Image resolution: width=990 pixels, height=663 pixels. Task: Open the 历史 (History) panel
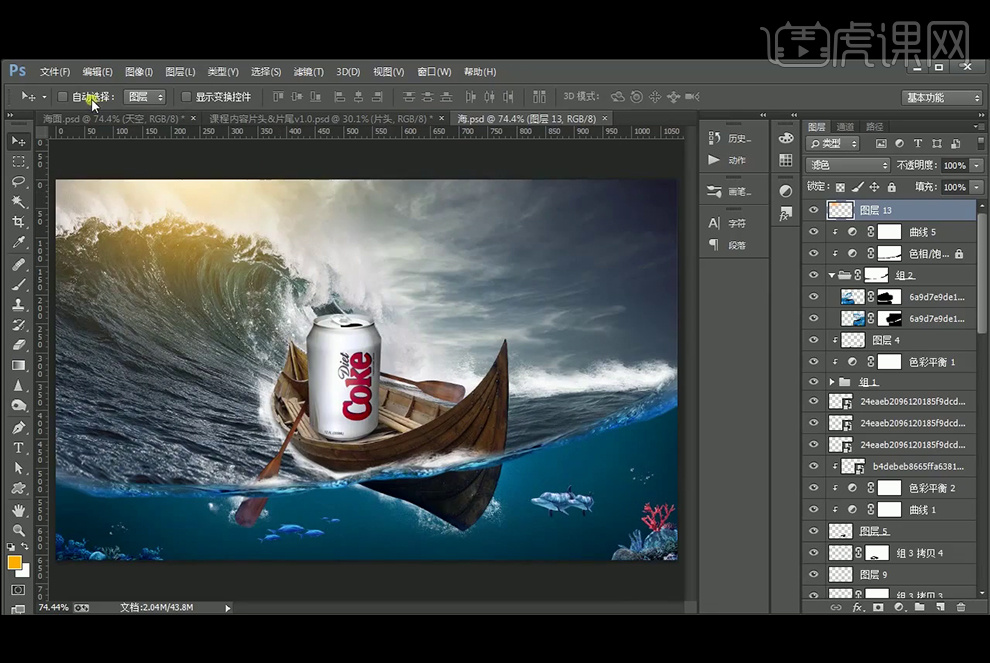click(x=730, y=138)
